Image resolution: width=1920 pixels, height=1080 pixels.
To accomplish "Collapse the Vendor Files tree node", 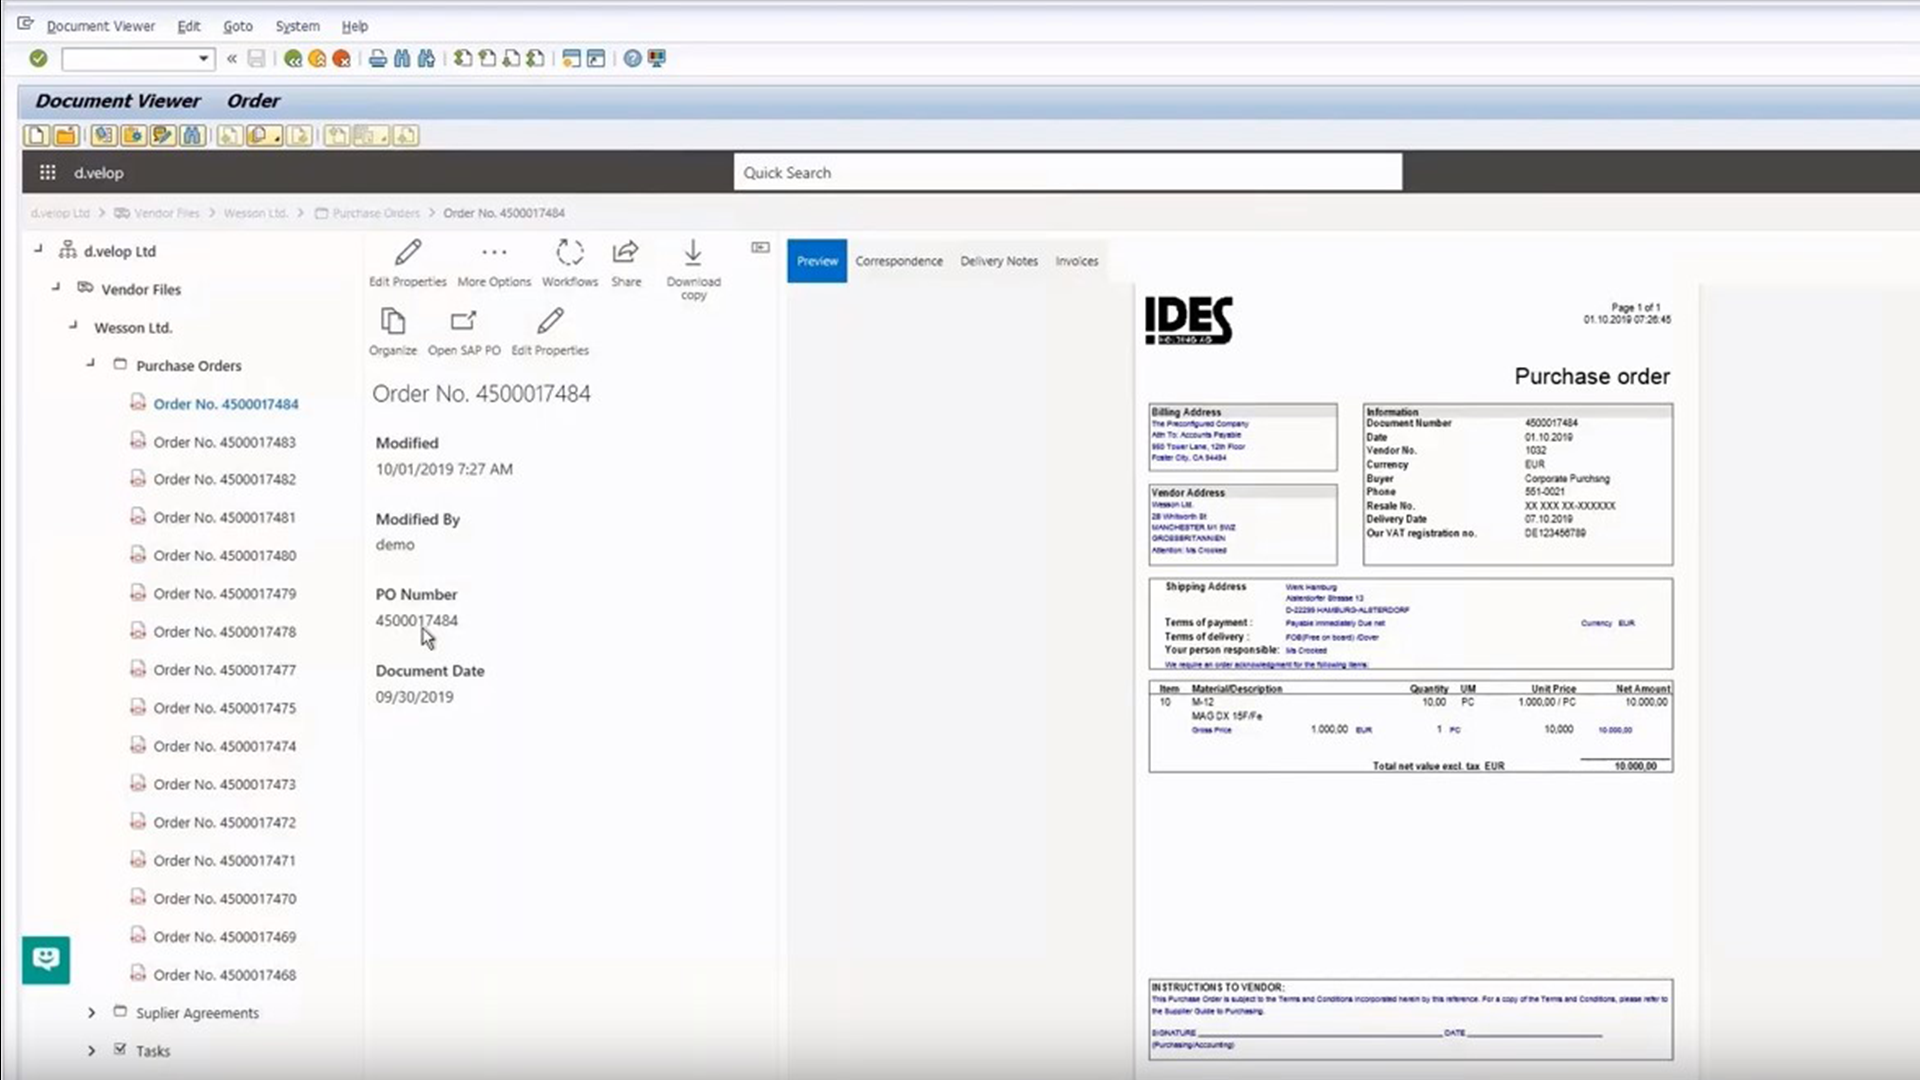I will (x=56, y=287).
